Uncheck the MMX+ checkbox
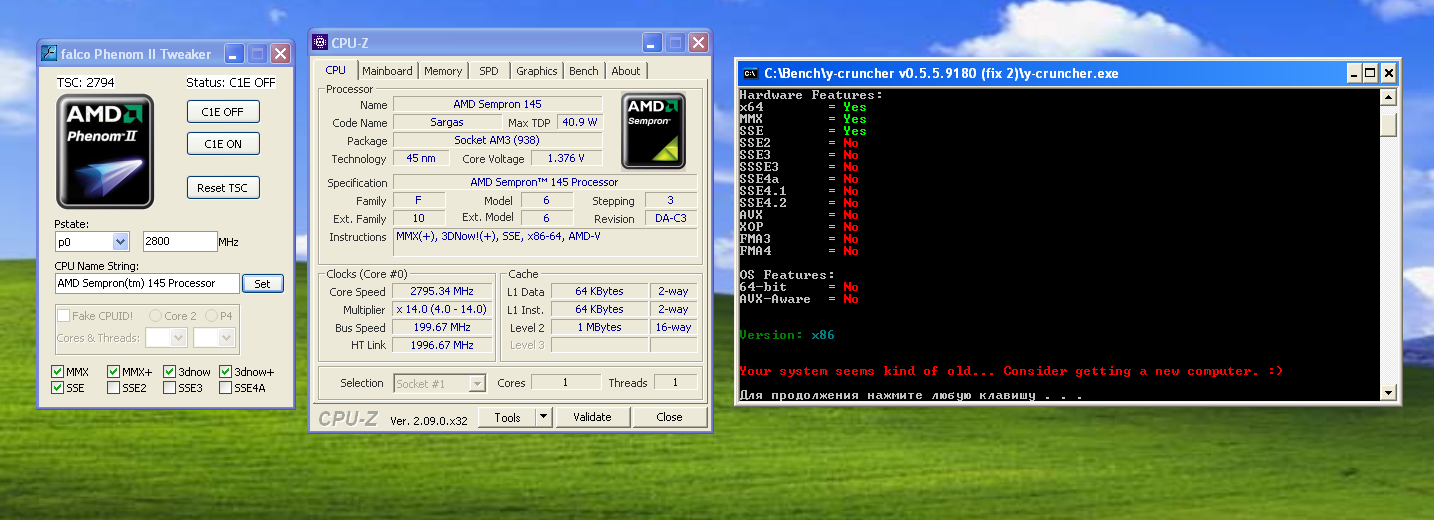The width and height of the screenshot is (1434, 520). click(x=114, y=372)
